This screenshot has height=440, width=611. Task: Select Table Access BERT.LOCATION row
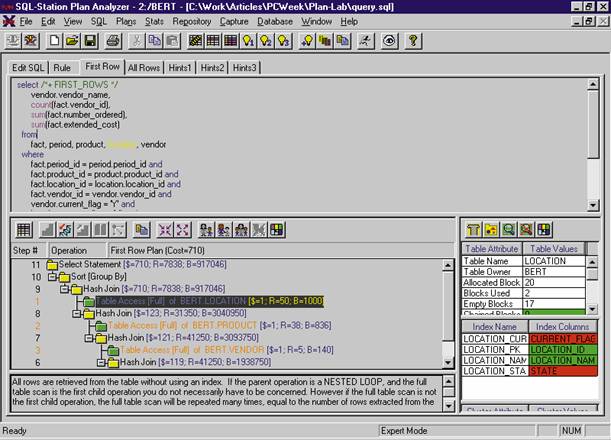point(210,301)
